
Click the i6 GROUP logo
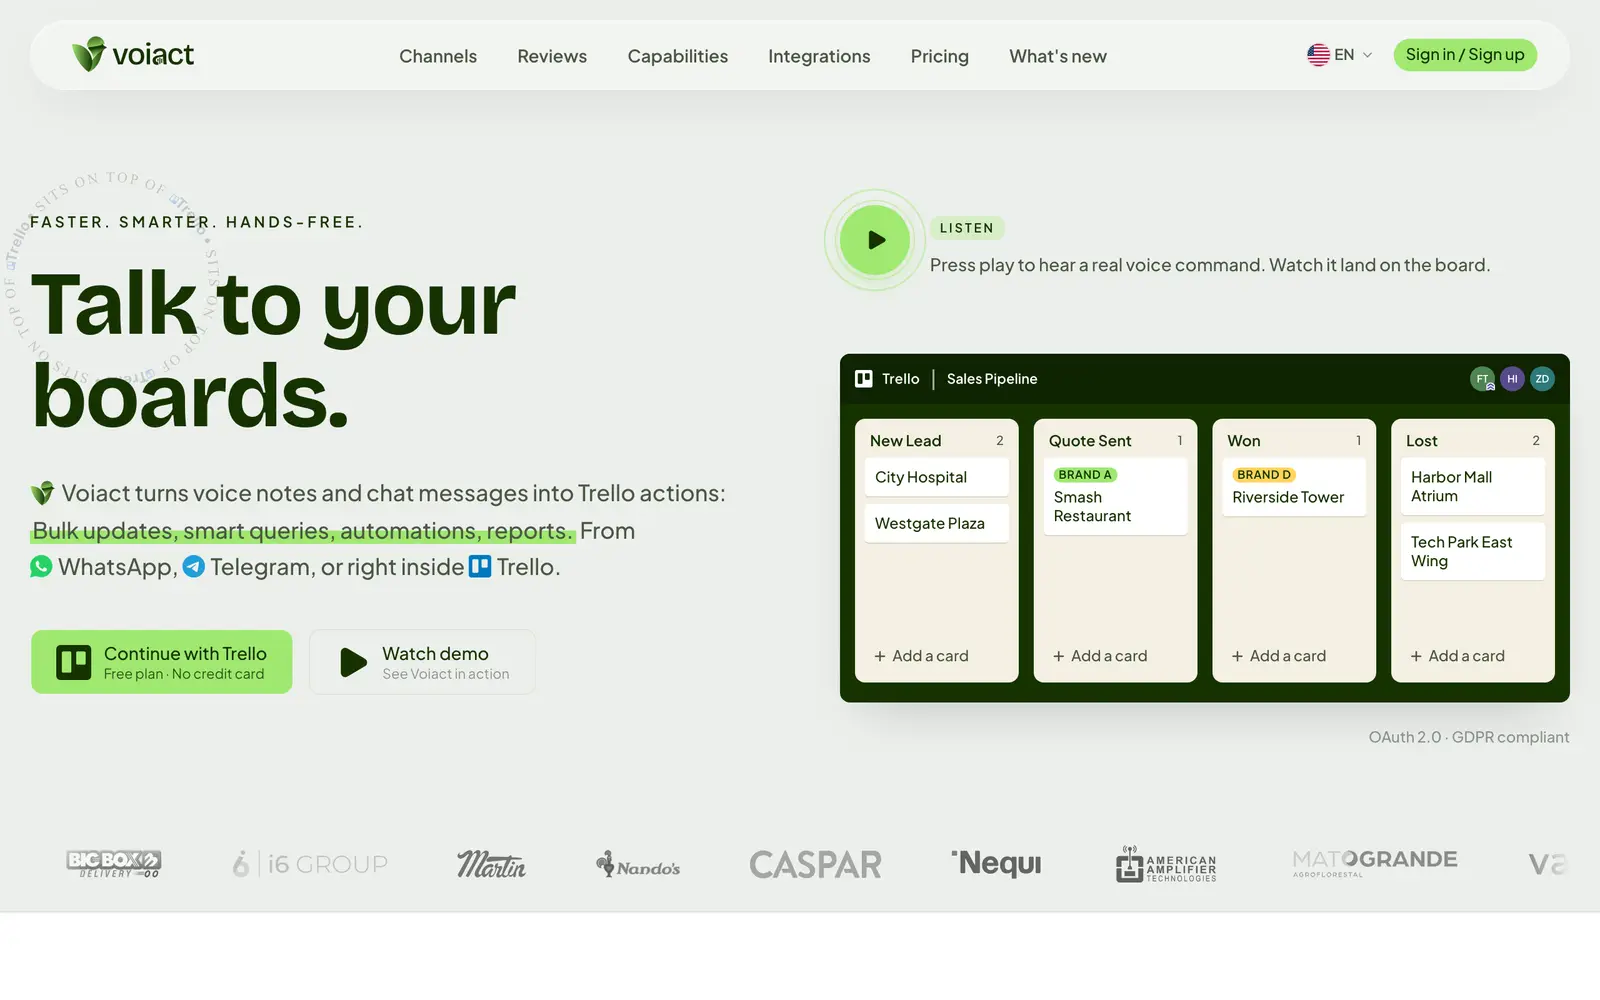(x=310, y=864)
